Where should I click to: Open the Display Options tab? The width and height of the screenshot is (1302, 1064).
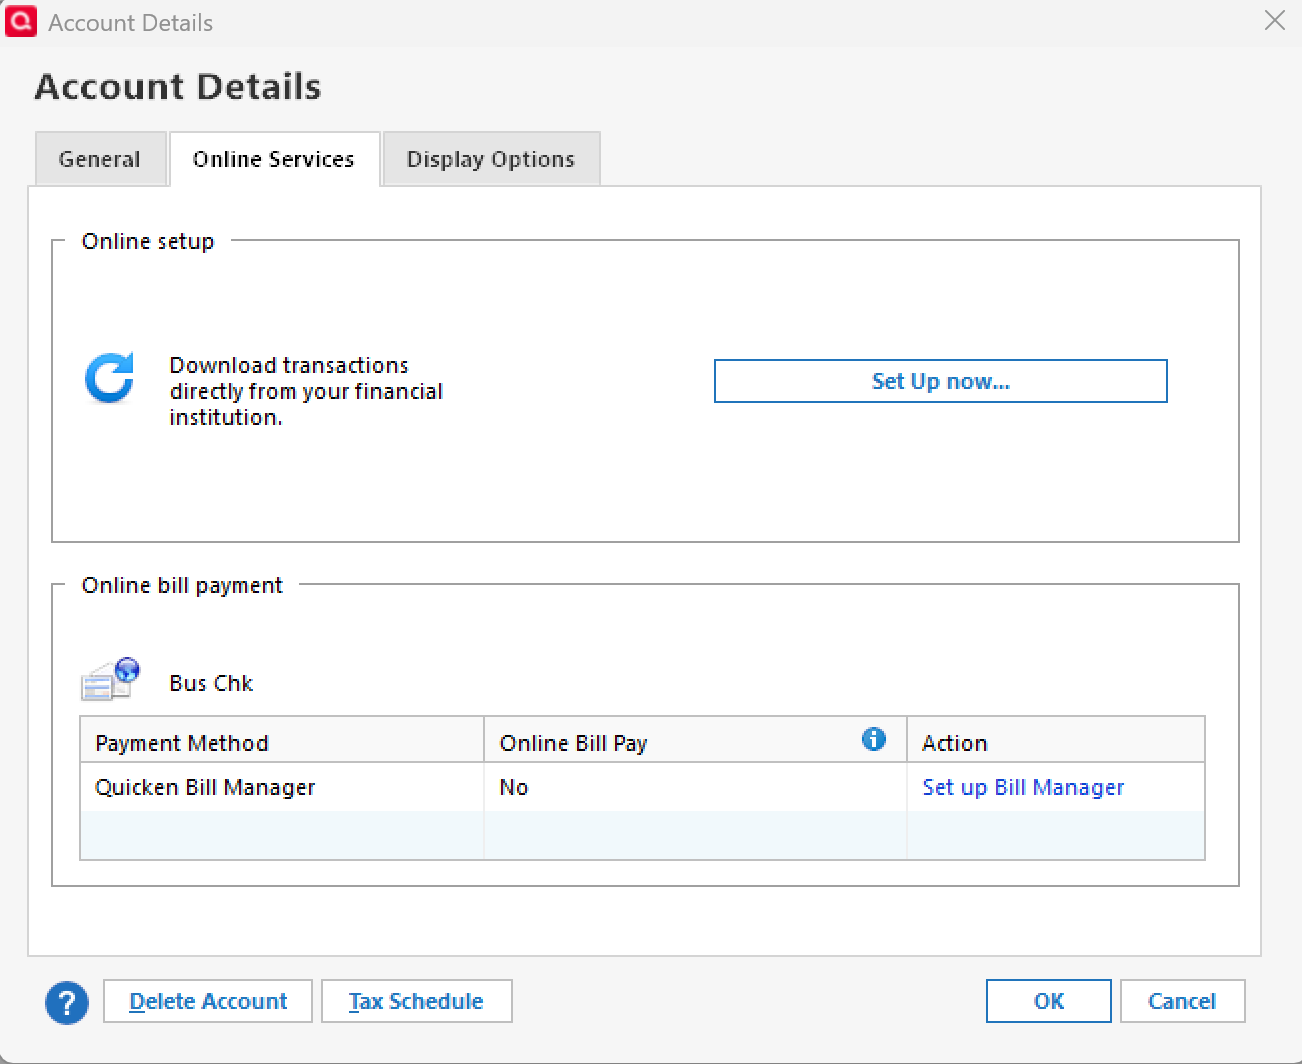(x=490, y=159)
